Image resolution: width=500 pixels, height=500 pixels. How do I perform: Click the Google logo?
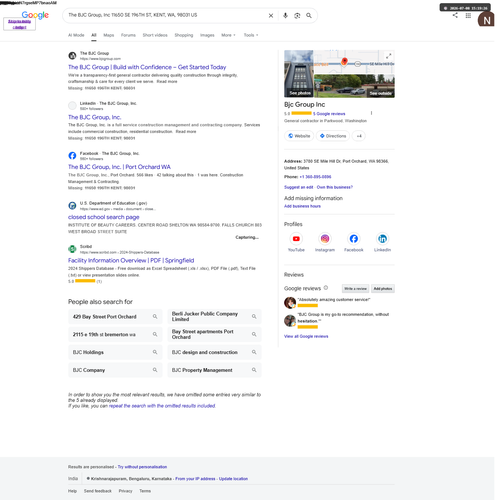point(35,15)
